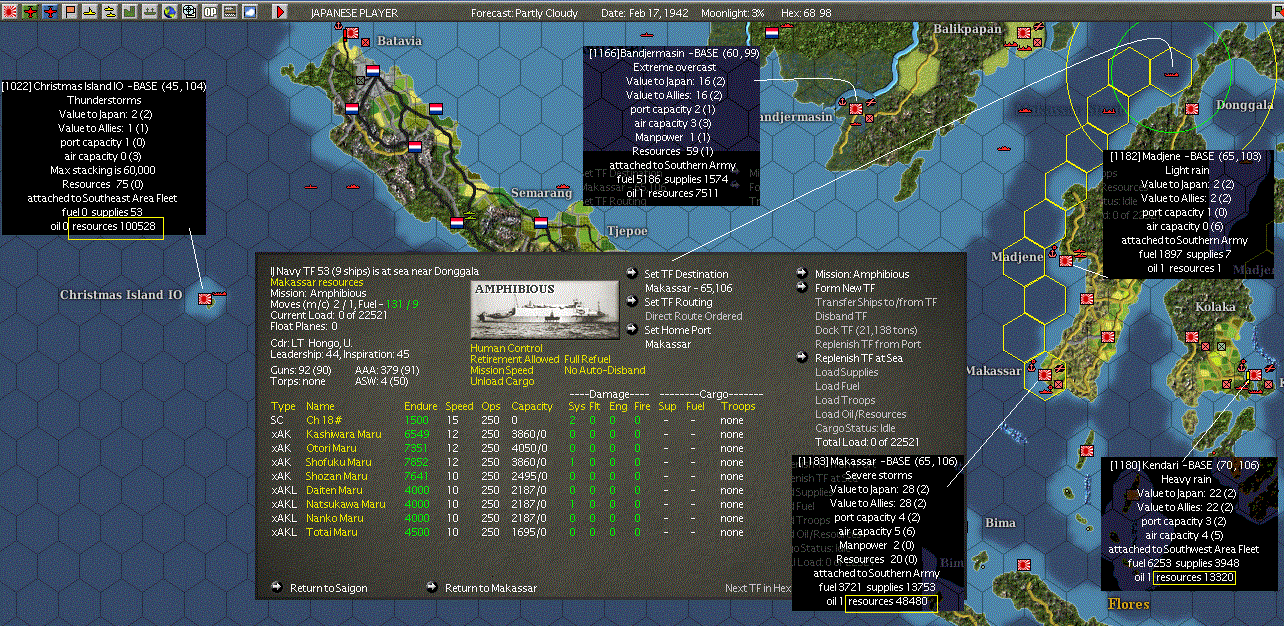Toggle the Full Refuel setting
1284x626 pixels.
click(588, 359)
